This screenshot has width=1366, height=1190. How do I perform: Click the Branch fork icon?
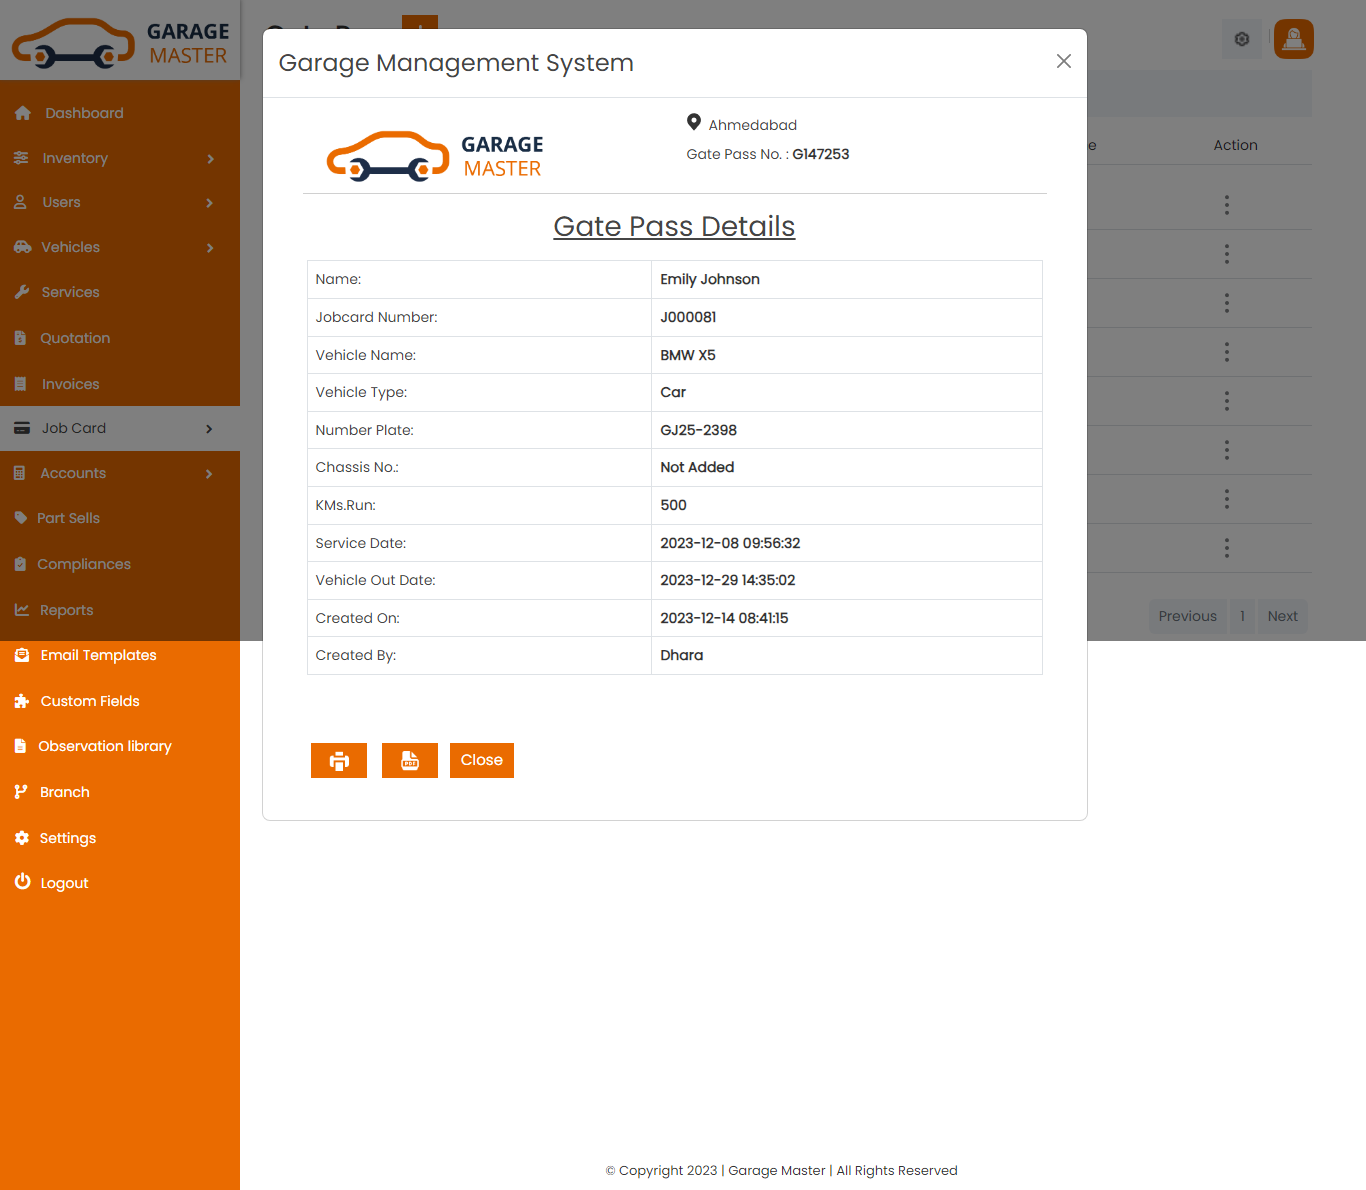21,792
